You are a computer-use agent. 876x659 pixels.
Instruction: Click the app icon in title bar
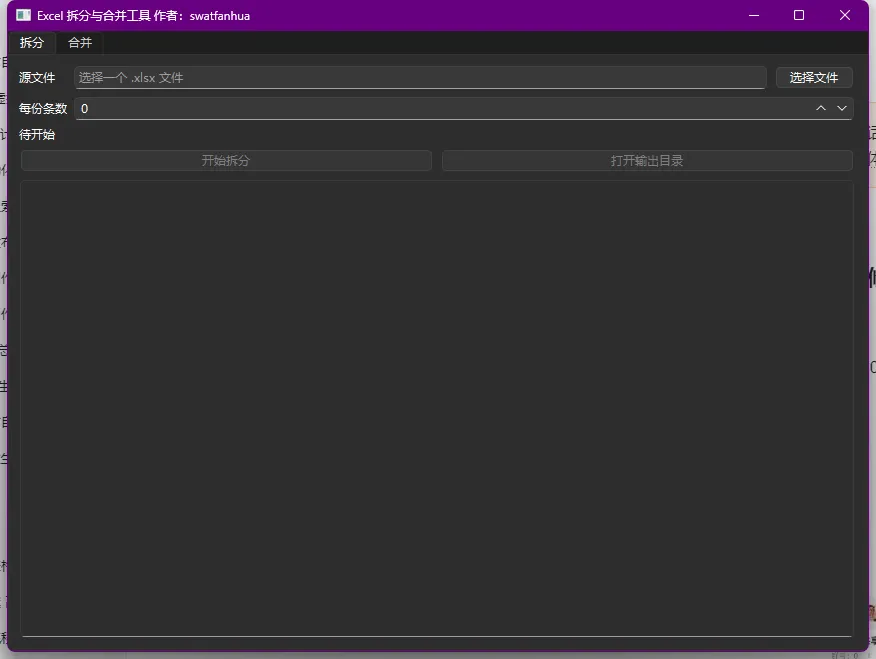pos(23,15)
